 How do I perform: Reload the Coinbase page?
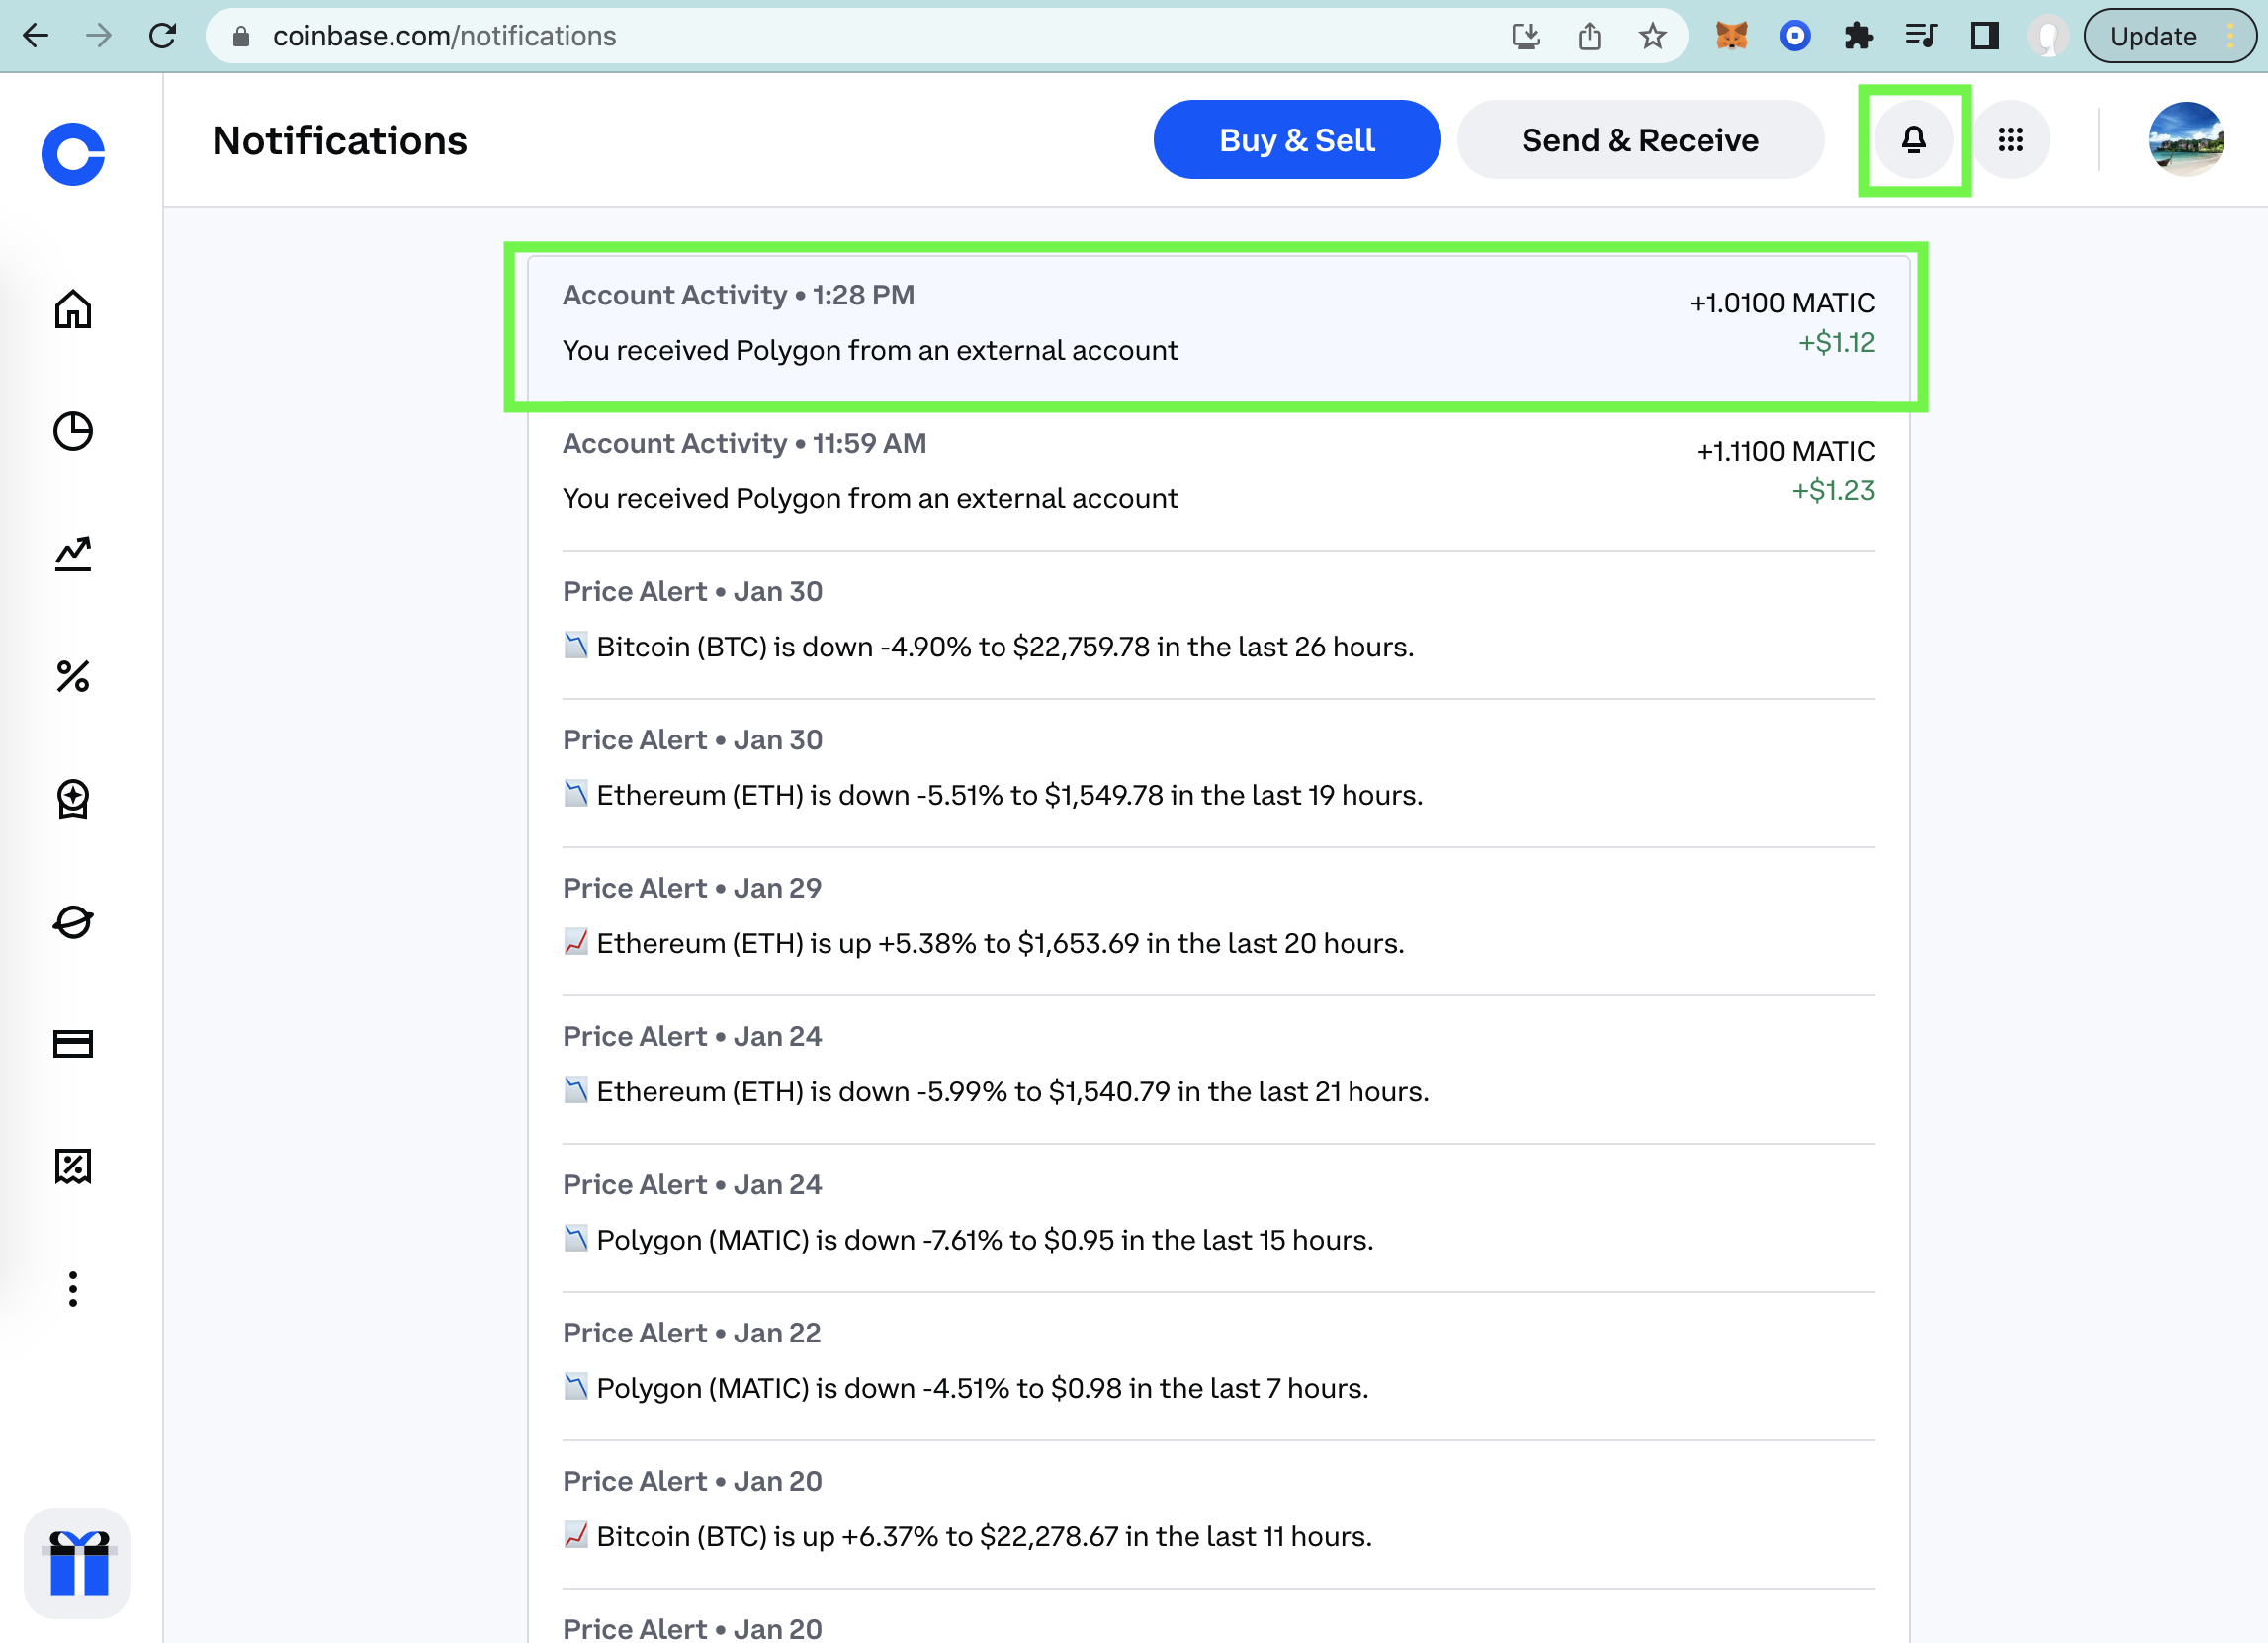pos(163,36)
